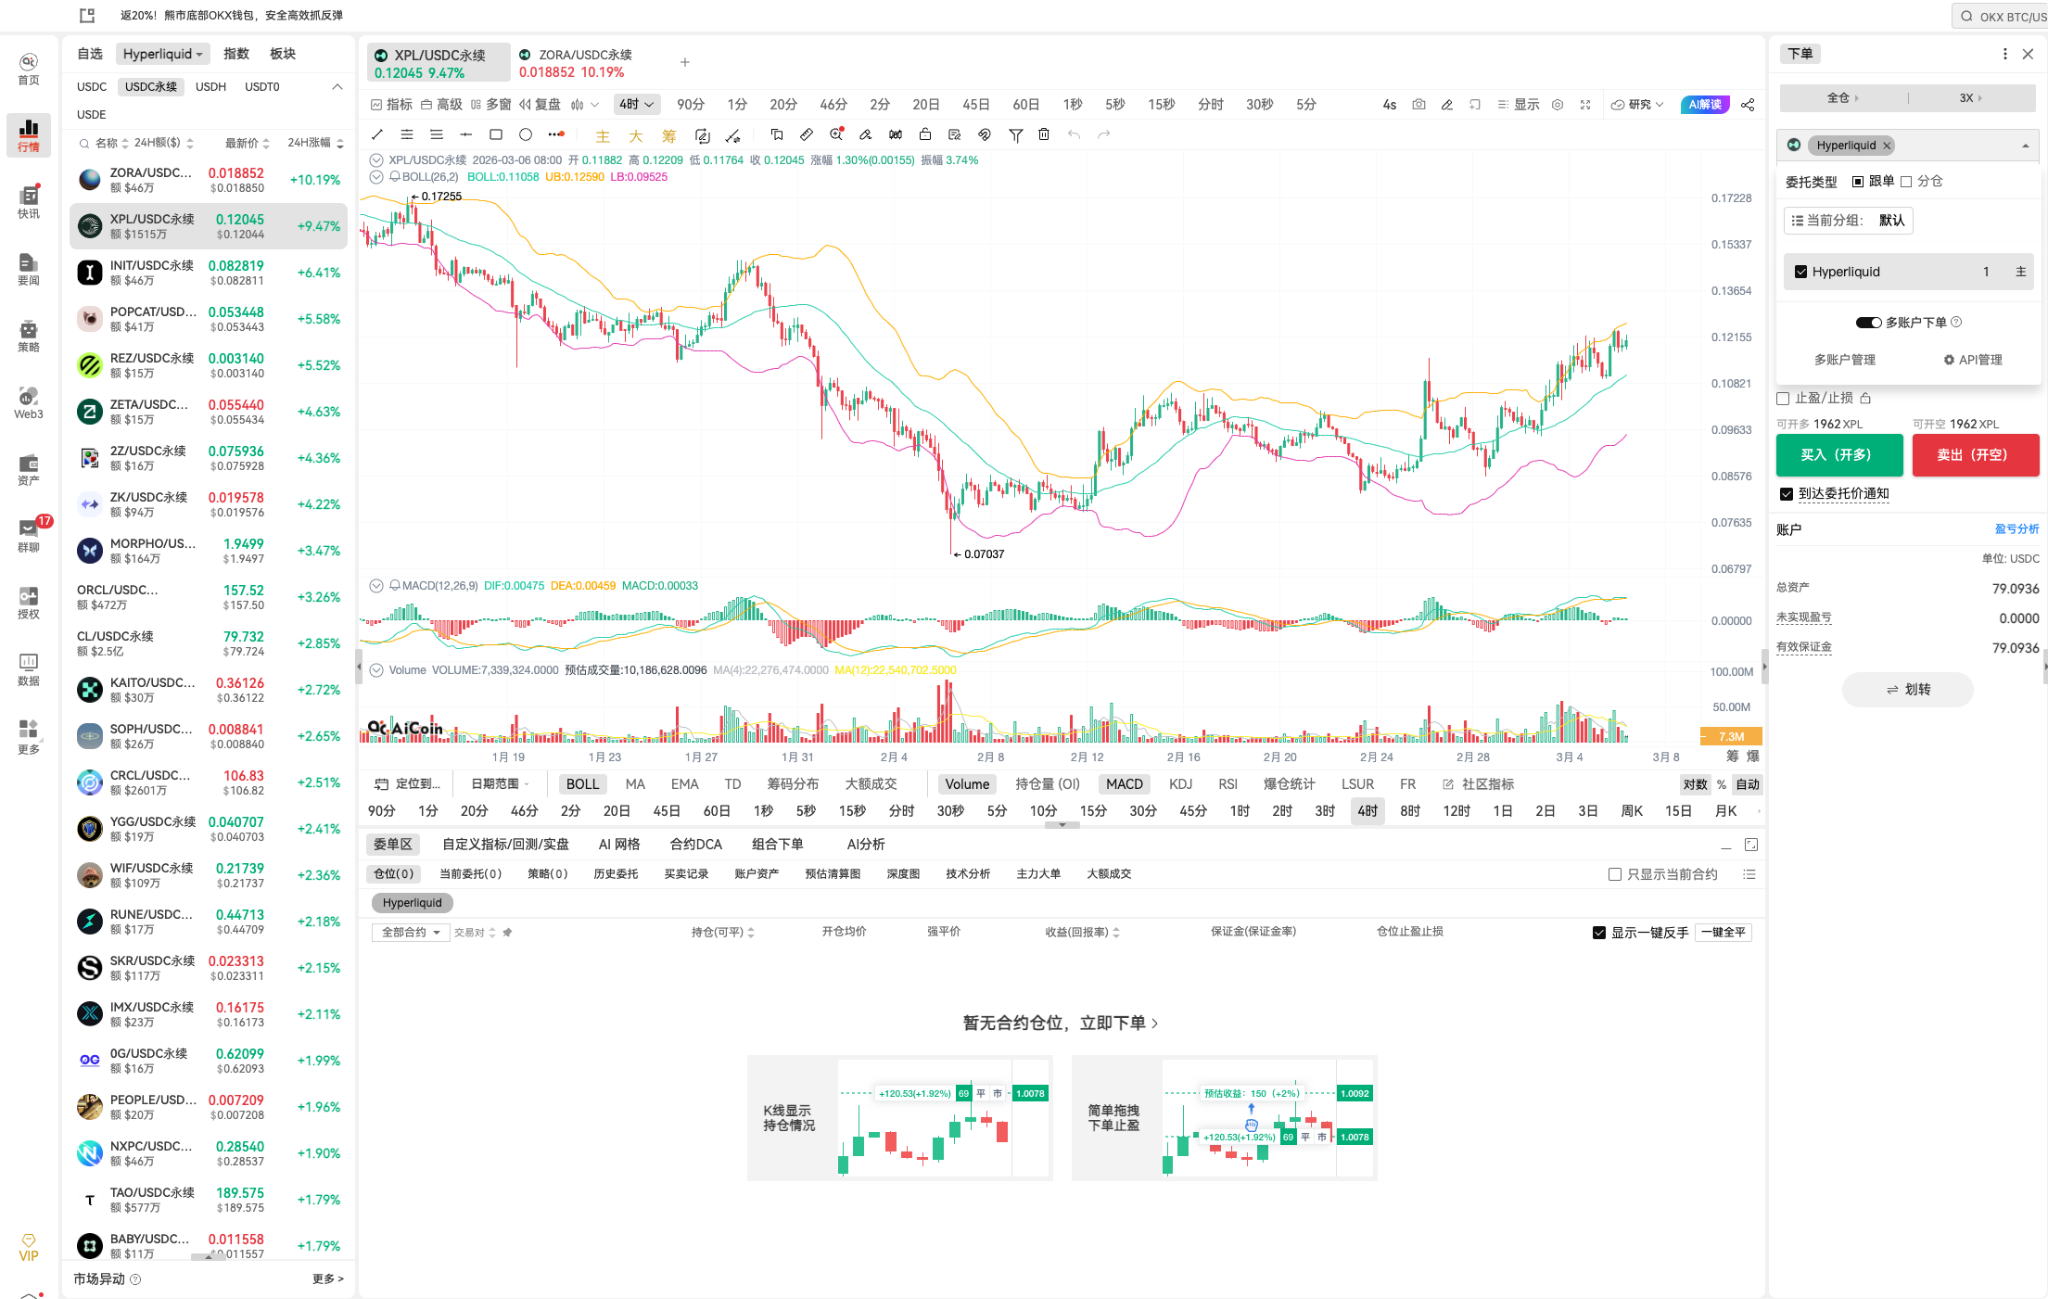Uncheck 到达委托价通知 notification checkbox
Viewport: 2048px width, 1299px height.
coord(1786,493)
